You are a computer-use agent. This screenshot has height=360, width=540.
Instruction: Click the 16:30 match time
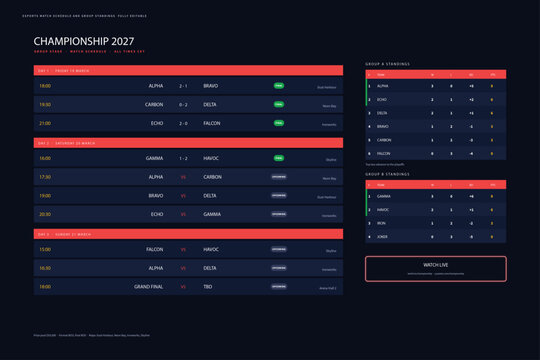tap(45, 268)
